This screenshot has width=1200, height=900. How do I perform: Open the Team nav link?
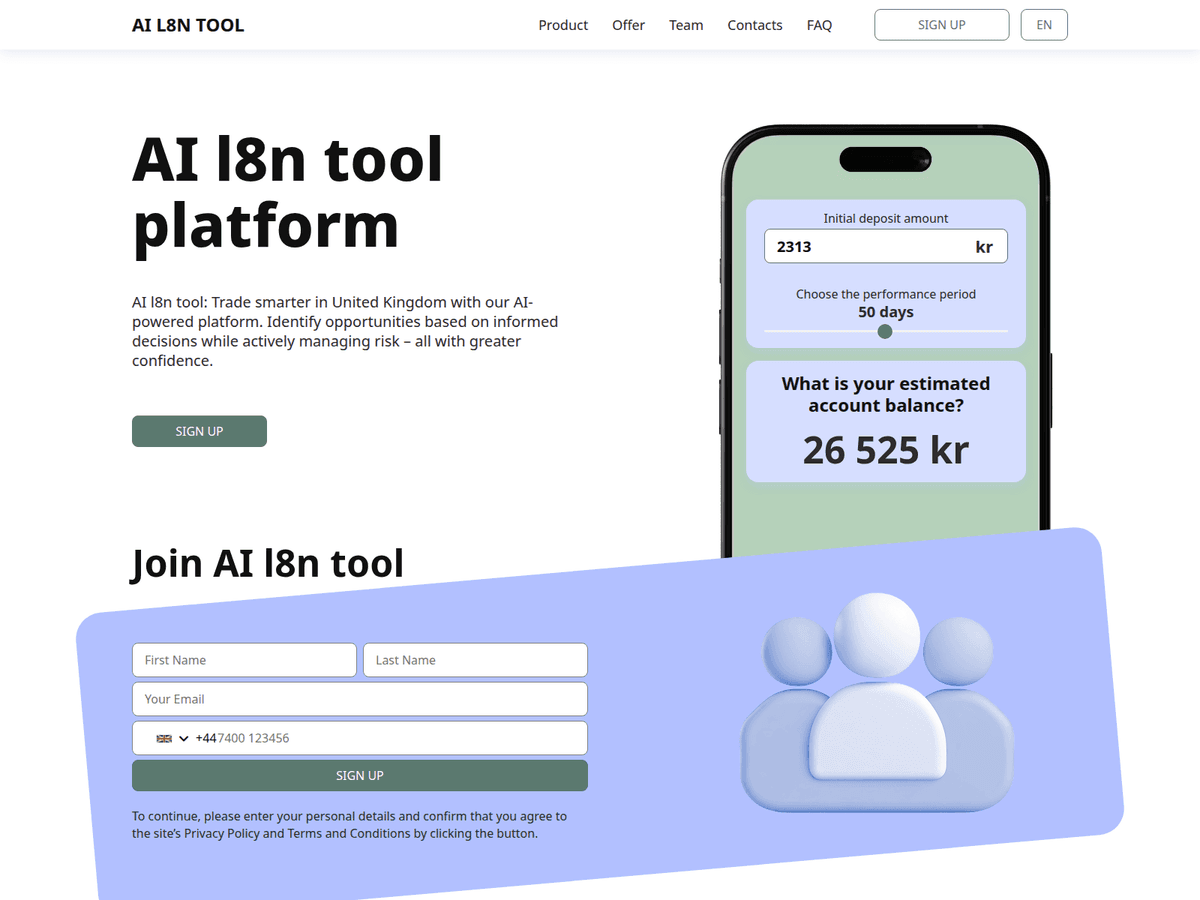pos(686,25)
